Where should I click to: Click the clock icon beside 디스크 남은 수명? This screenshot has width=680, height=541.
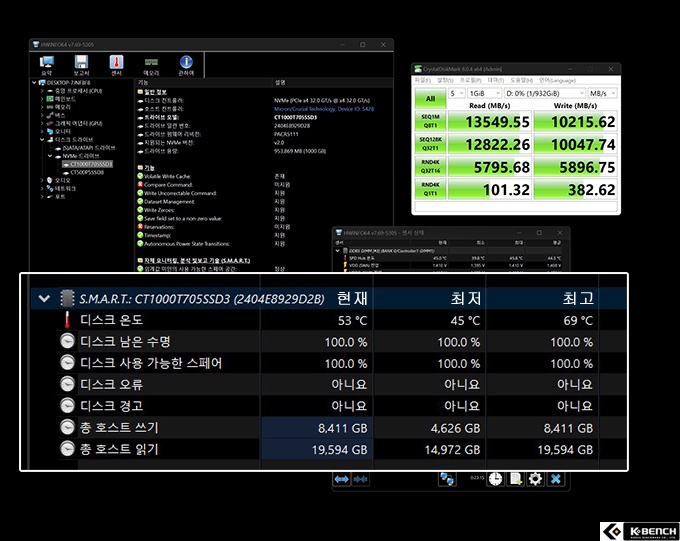coord(67,341)
